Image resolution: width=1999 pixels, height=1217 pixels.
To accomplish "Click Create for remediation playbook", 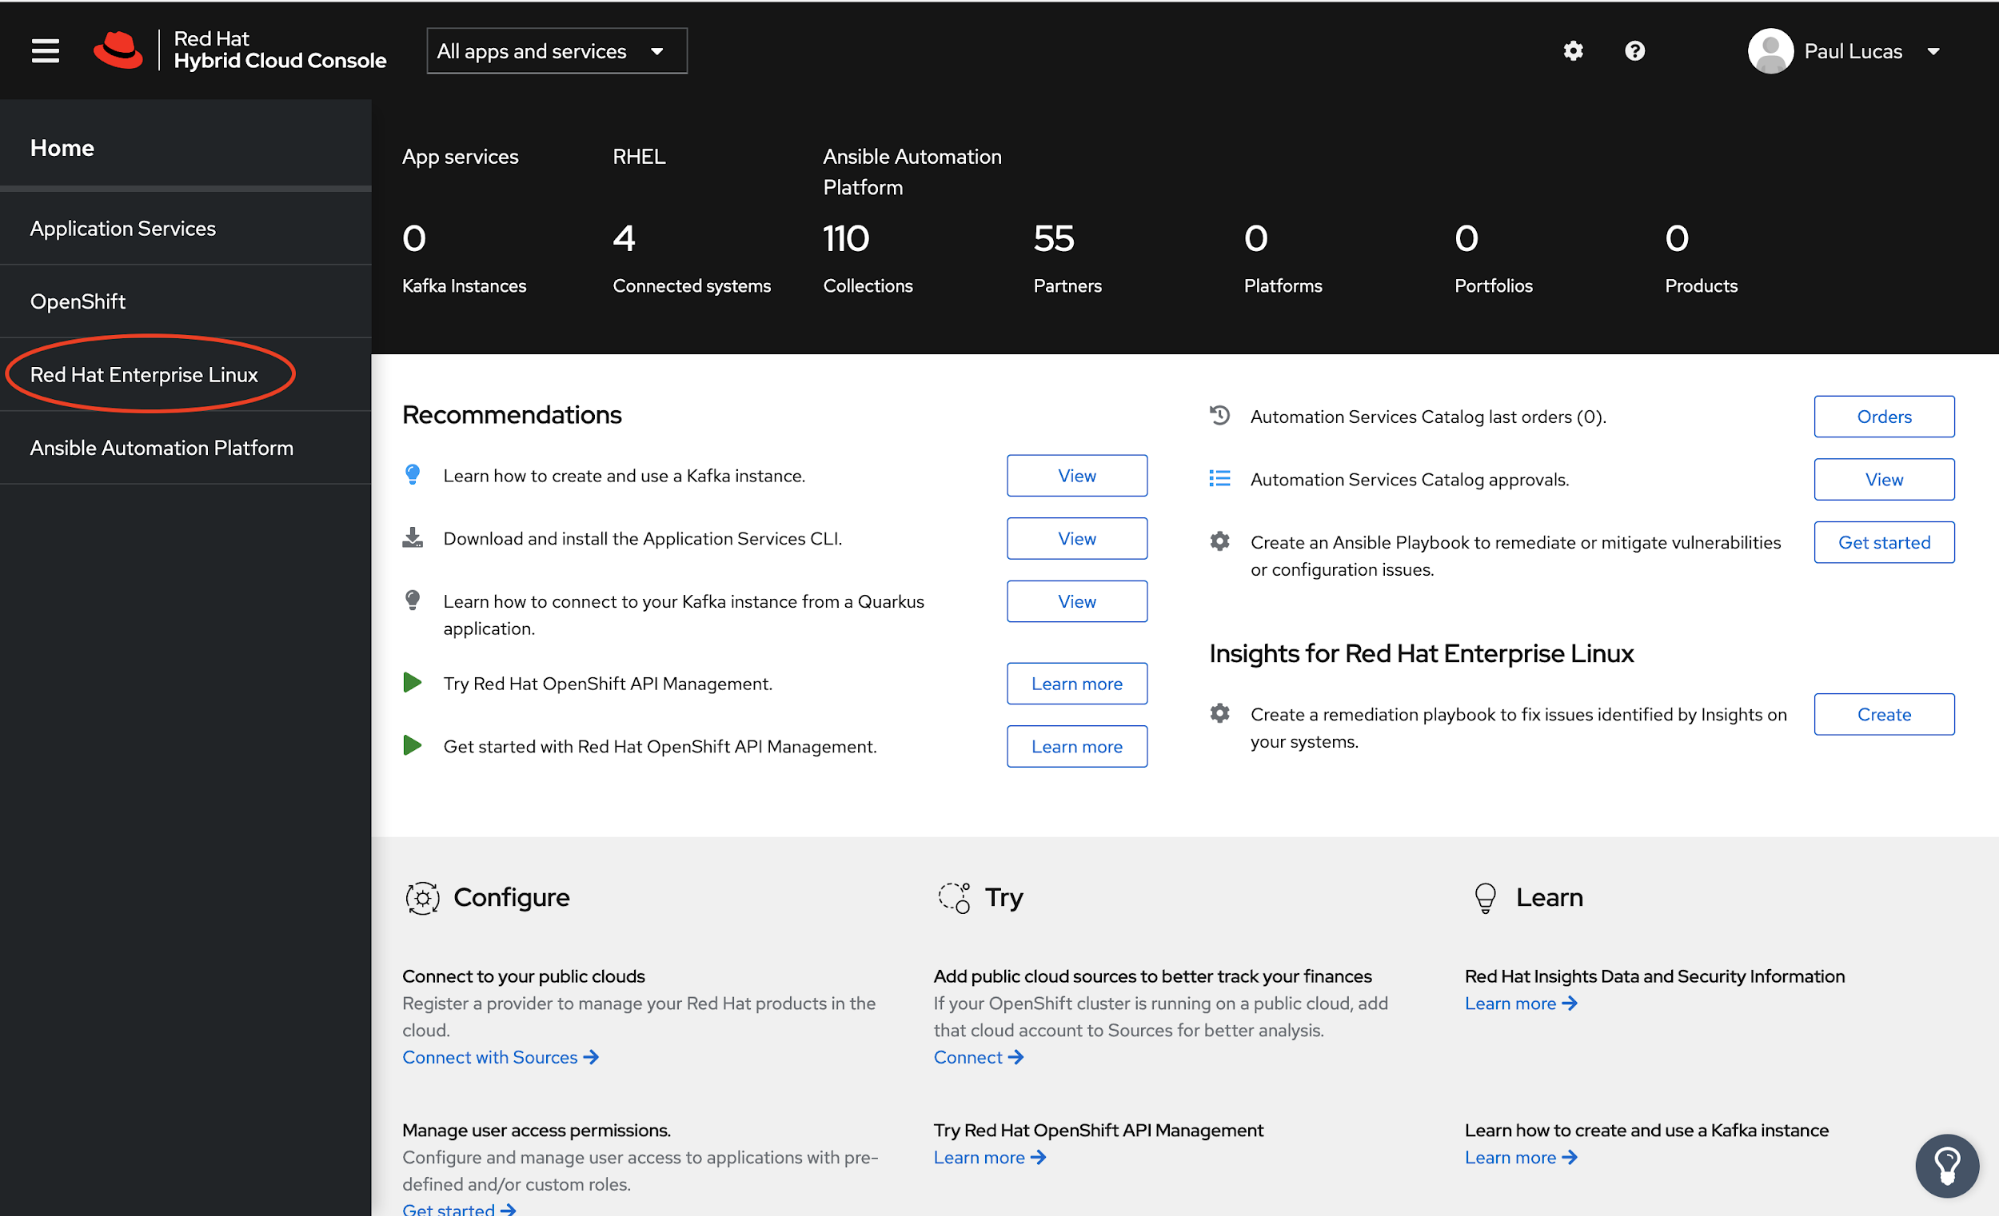I will click(1883, 715).
